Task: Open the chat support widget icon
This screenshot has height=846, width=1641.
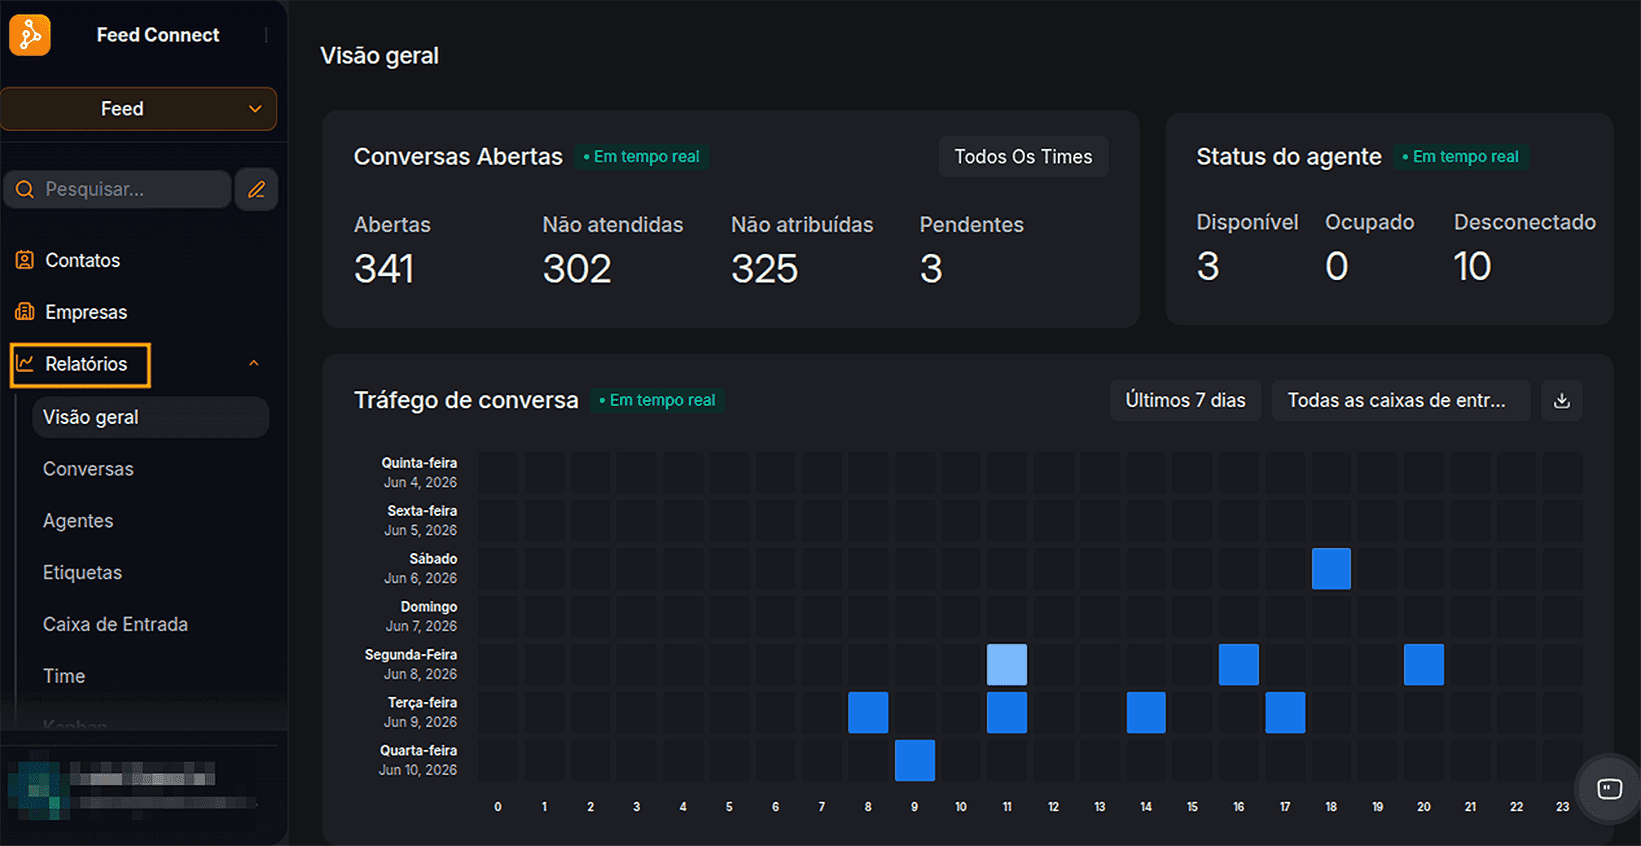Action: [1610, 789]
